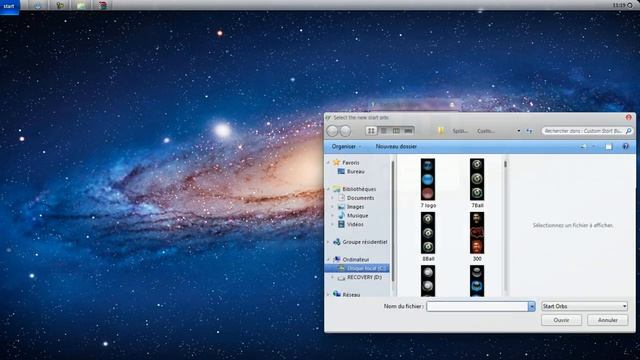Expand the Vidéos library arrow

[x=333, y=224]
